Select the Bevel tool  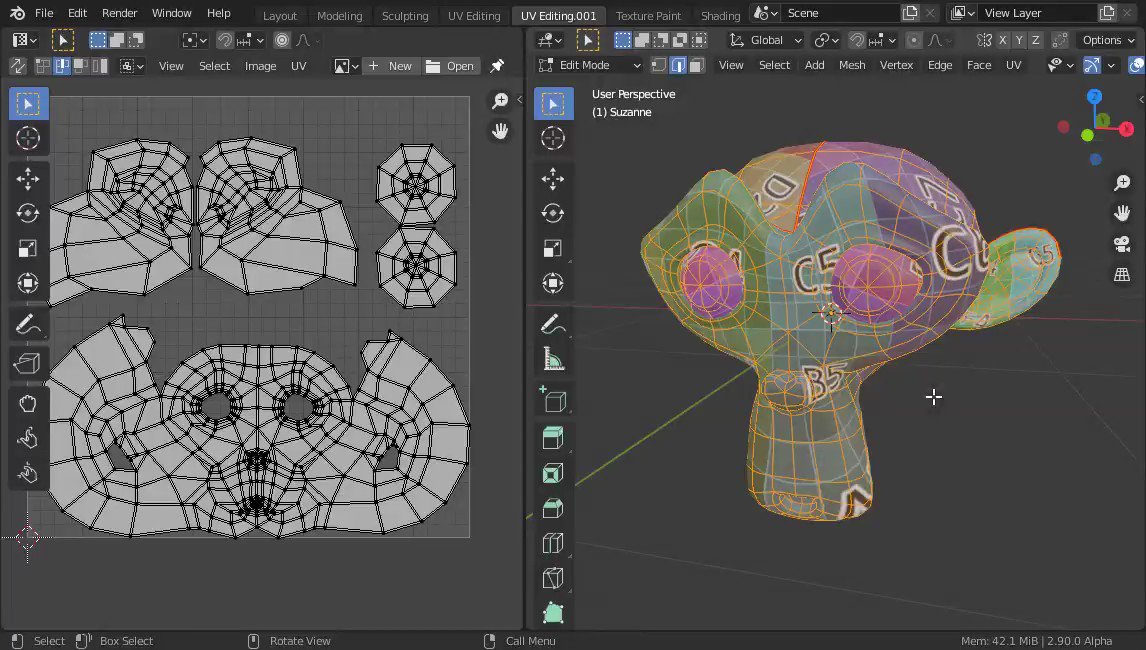553,508
